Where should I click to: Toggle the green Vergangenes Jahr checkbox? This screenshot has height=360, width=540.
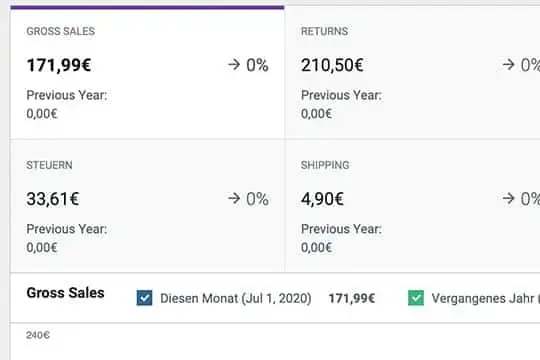416,298
